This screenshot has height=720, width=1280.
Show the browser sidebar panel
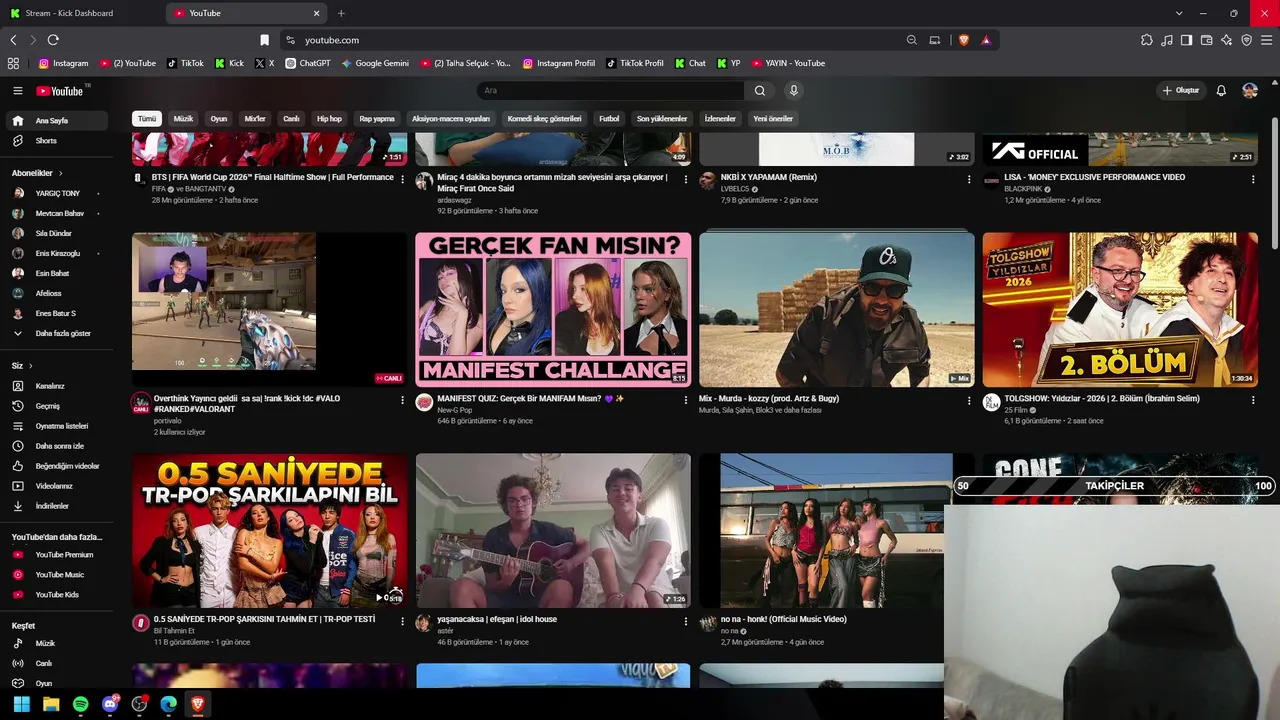[x=1186, y=40]
